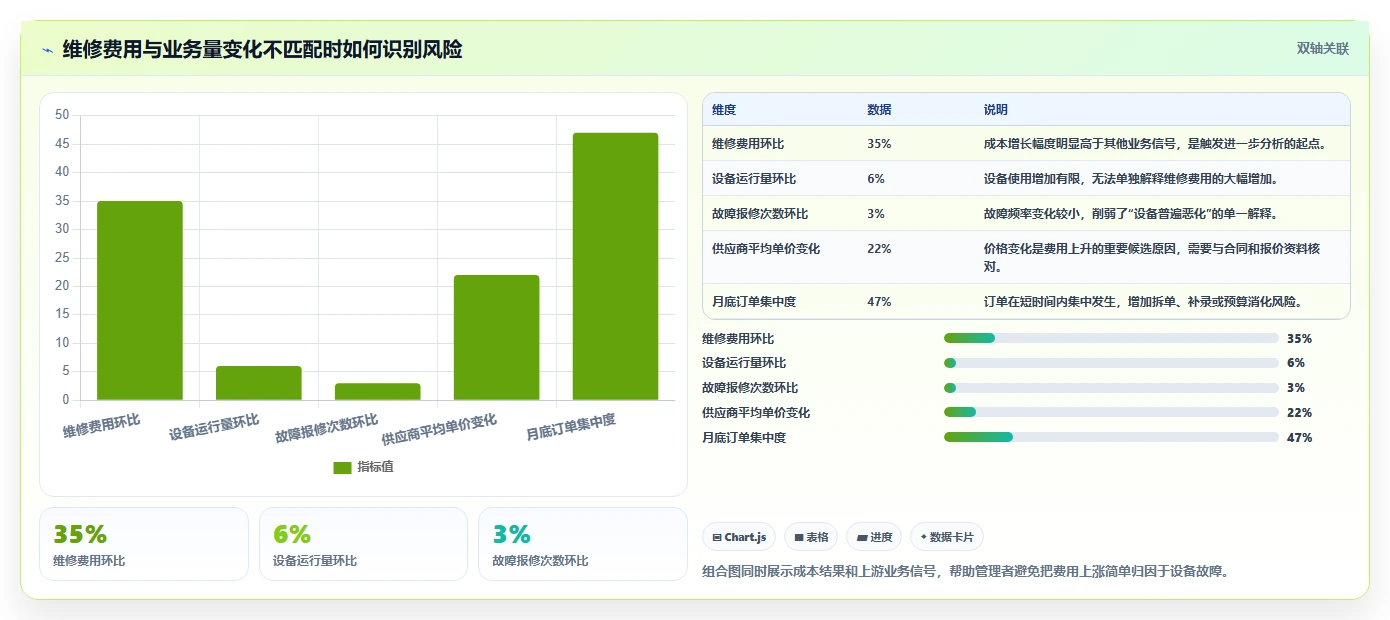Open the 35% 维修费用环比 data card
The width and height of the screenshot is (1390, 620).
(x=144, y=544)
